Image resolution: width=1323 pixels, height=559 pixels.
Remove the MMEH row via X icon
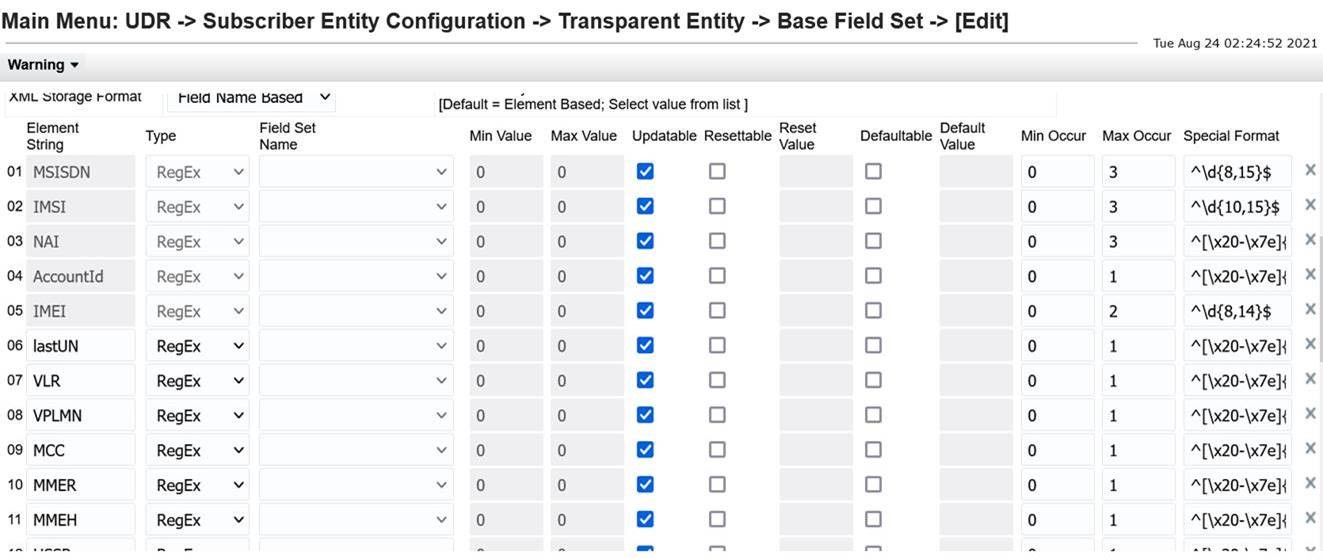1310,519
